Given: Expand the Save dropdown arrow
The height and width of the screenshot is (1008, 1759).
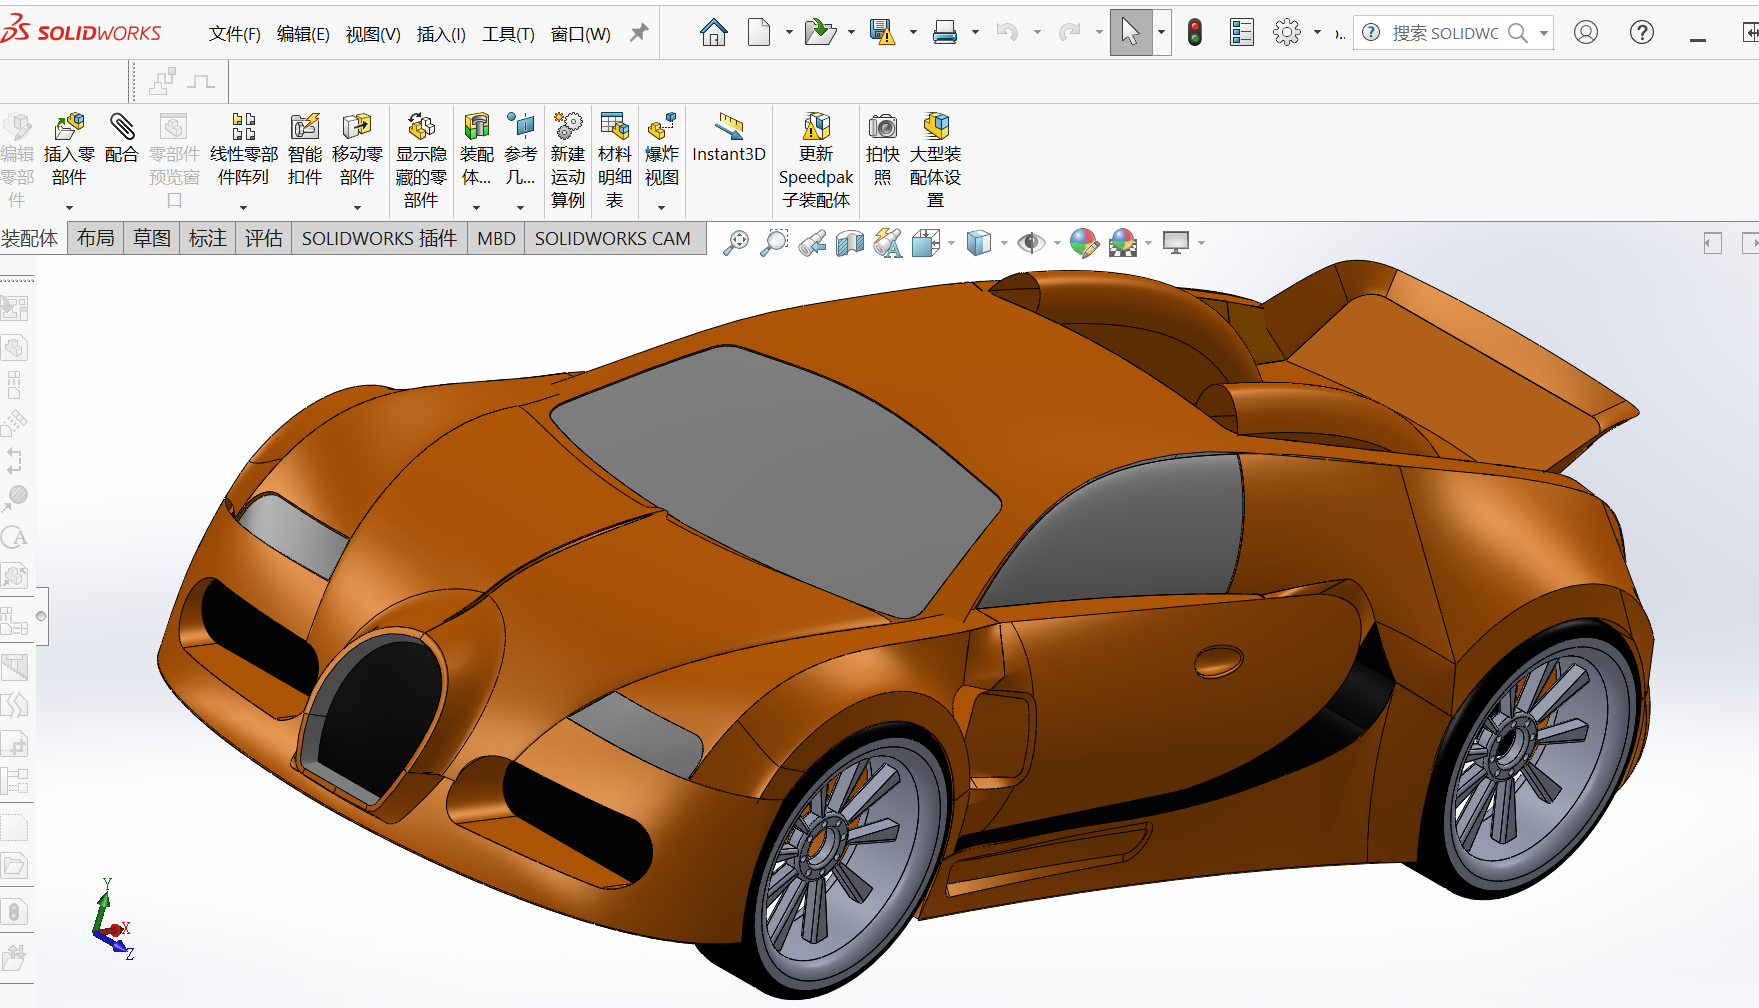Looking at the screenshot, I should click(x=913, y=33).
